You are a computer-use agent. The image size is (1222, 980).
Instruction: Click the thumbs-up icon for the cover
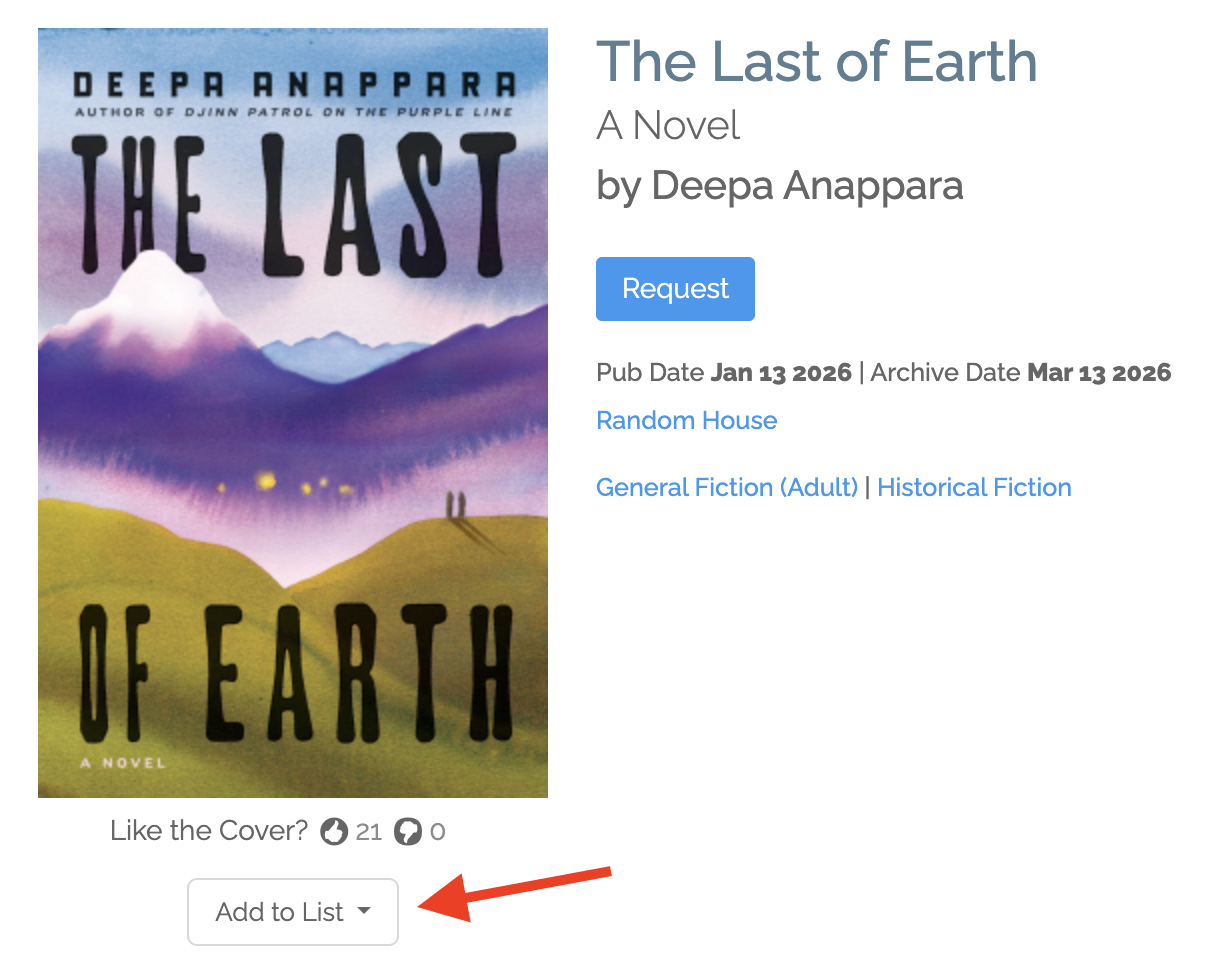(334, 831)
